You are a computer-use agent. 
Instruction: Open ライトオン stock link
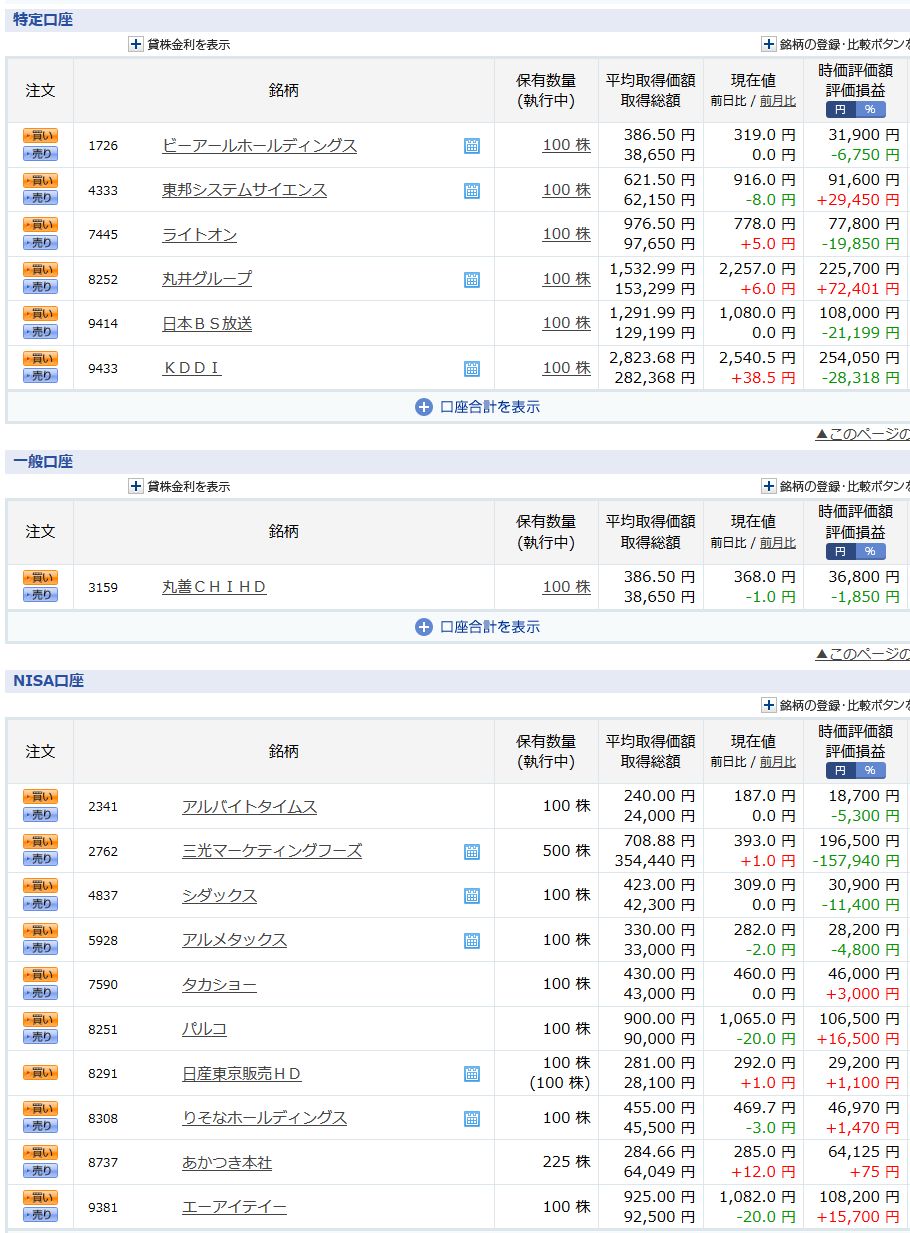click(x=200, y=234)
